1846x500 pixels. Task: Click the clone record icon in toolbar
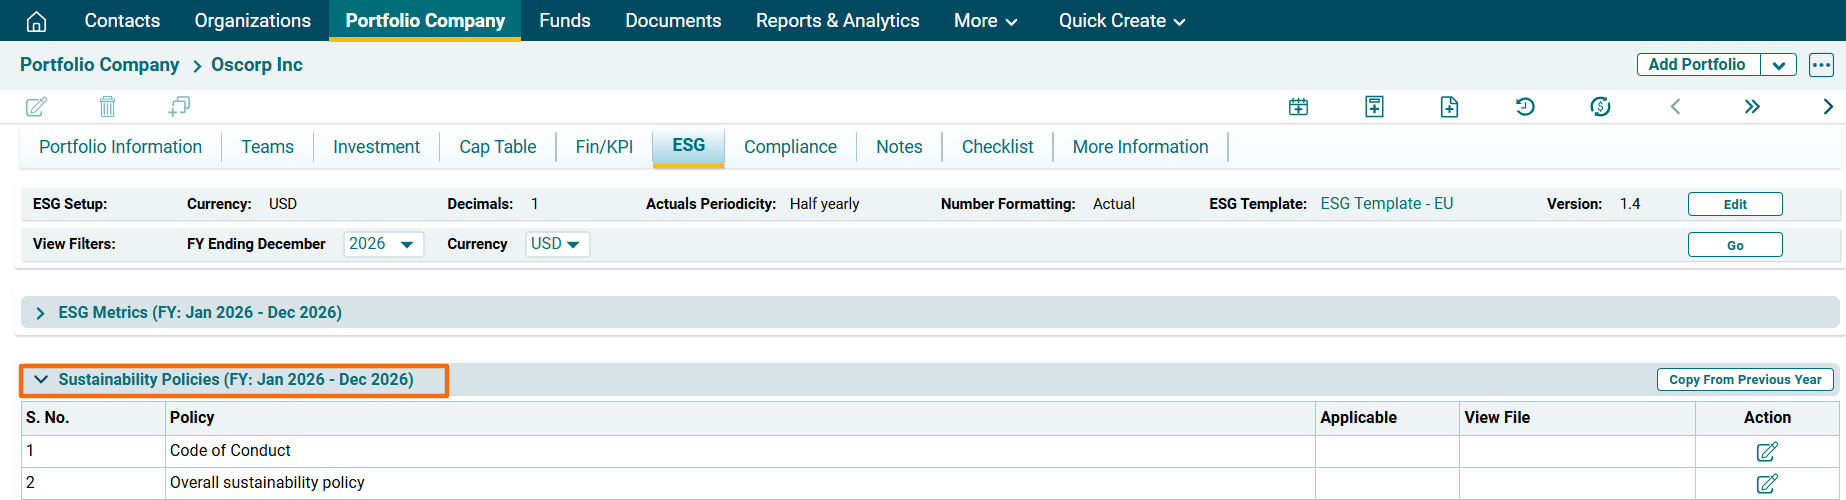[179, 106]
